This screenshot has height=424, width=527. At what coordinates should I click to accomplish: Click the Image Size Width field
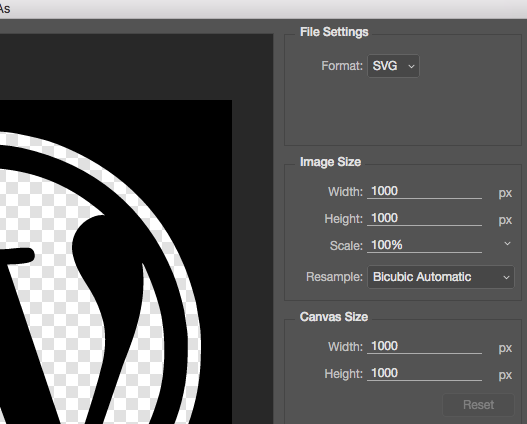tap(424, 192)
